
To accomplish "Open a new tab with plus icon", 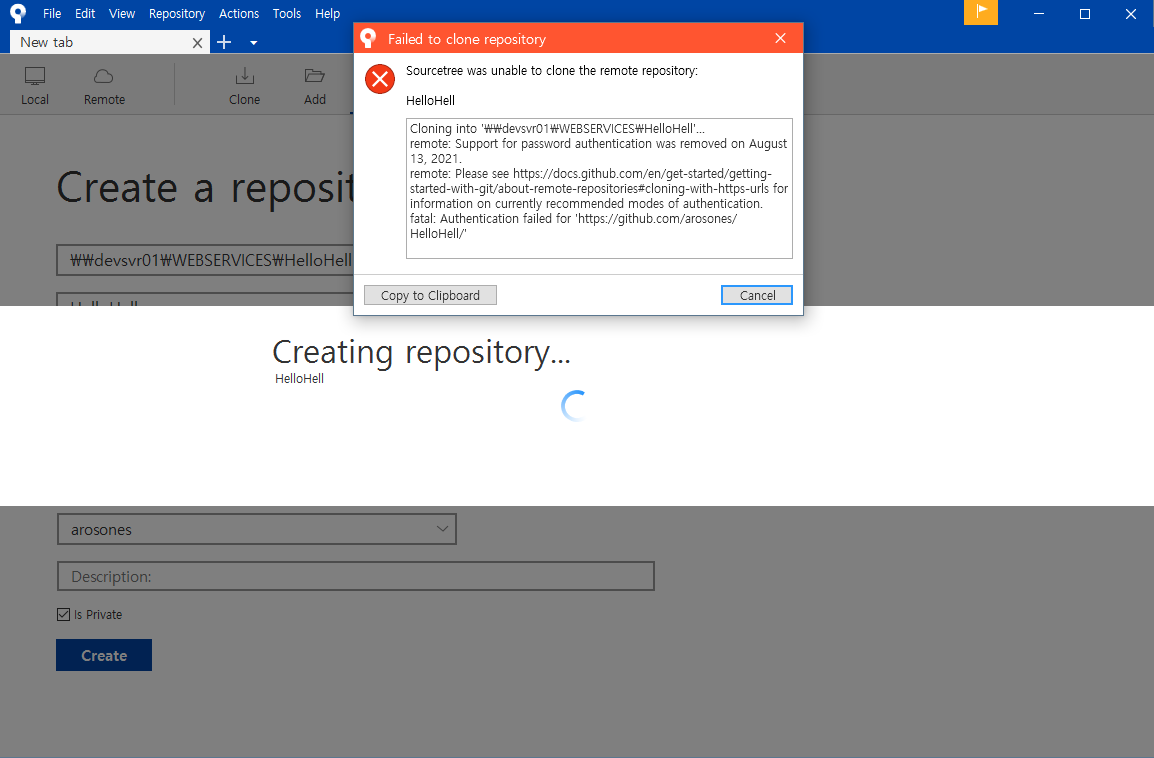I will 224,43.
